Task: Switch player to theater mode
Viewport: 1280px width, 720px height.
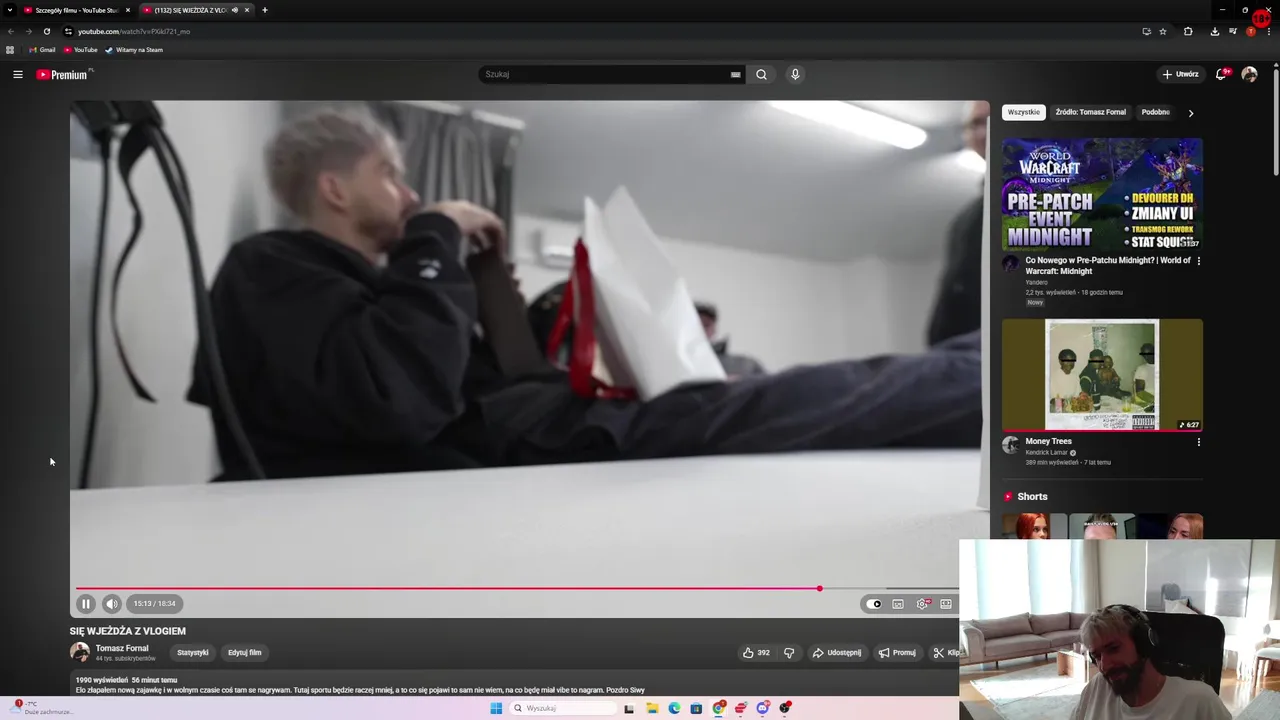Action: pyautogui.click(x=946, y=604)
